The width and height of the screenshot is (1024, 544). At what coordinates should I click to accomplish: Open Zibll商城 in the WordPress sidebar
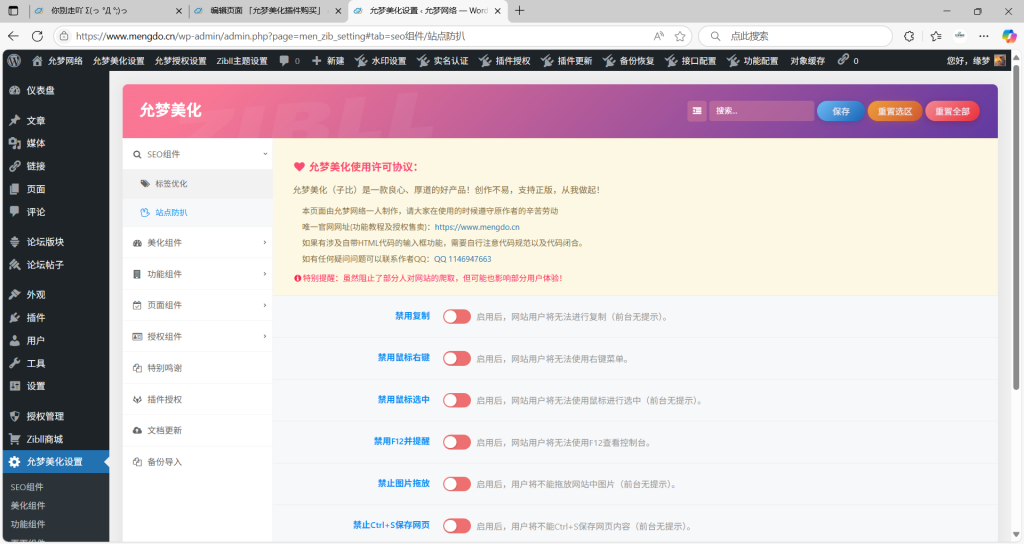(56, 440)
